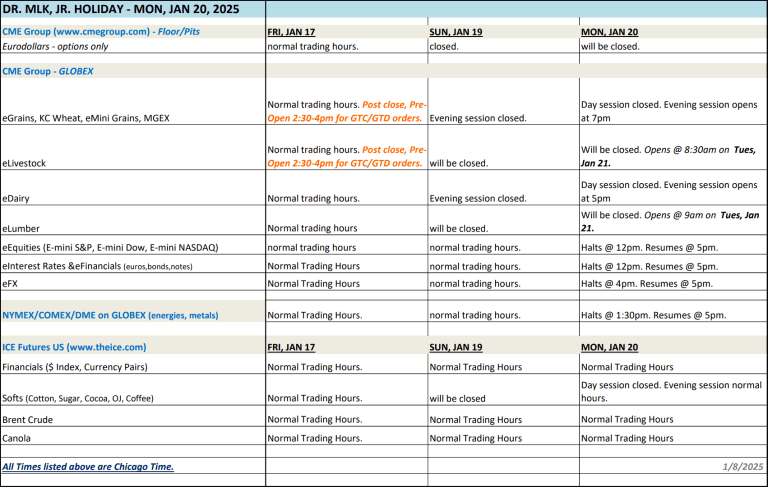Click the FRI, JAN 17 header in ICE Futures row
Viewport: 768px width, 487px height.
(291, 347)
